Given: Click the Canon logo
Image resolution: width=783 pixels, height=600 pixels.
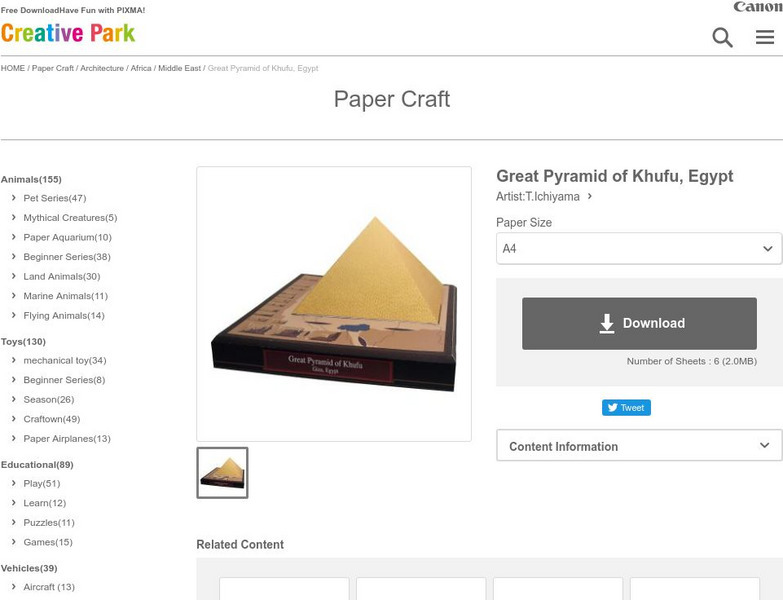Looking at the screenshot, I should [x=758, y=6].
